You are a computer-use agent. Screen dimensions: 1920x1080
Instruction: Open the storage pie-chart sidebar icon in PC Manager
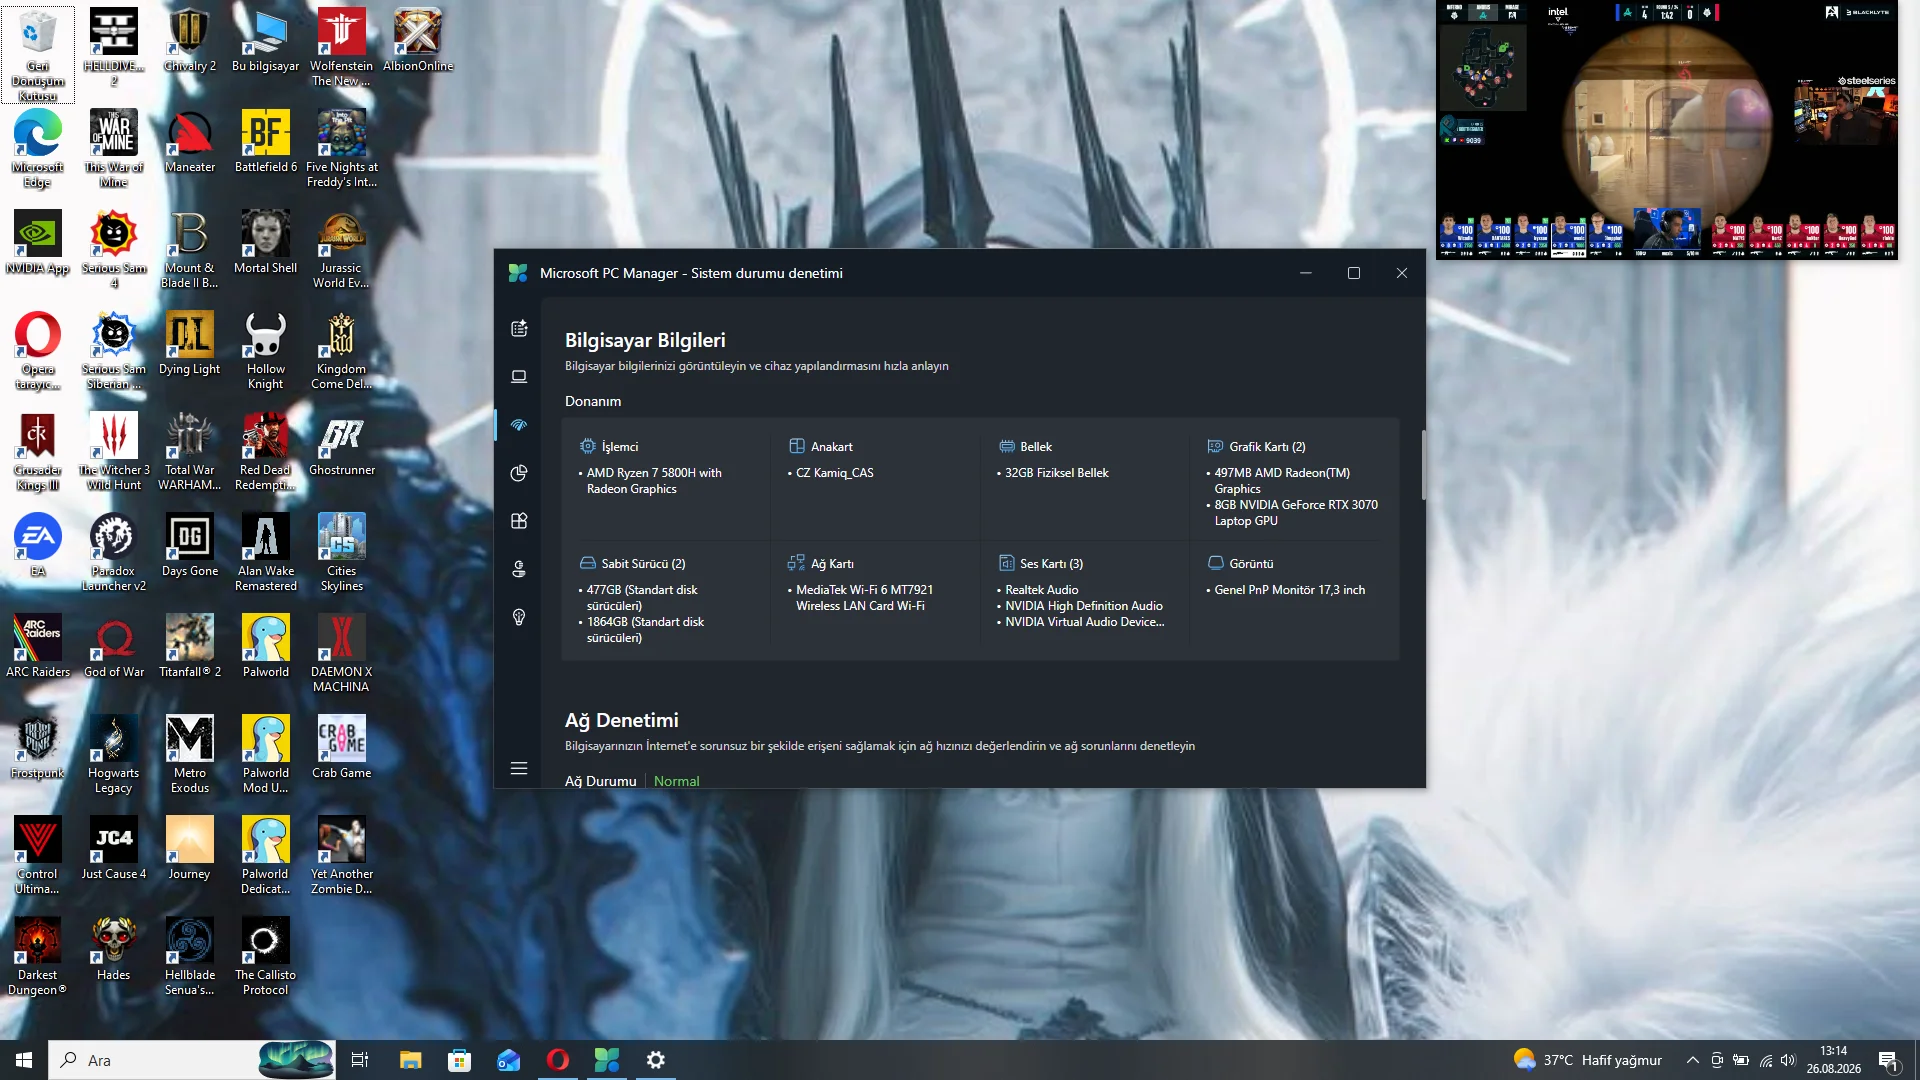519,473
